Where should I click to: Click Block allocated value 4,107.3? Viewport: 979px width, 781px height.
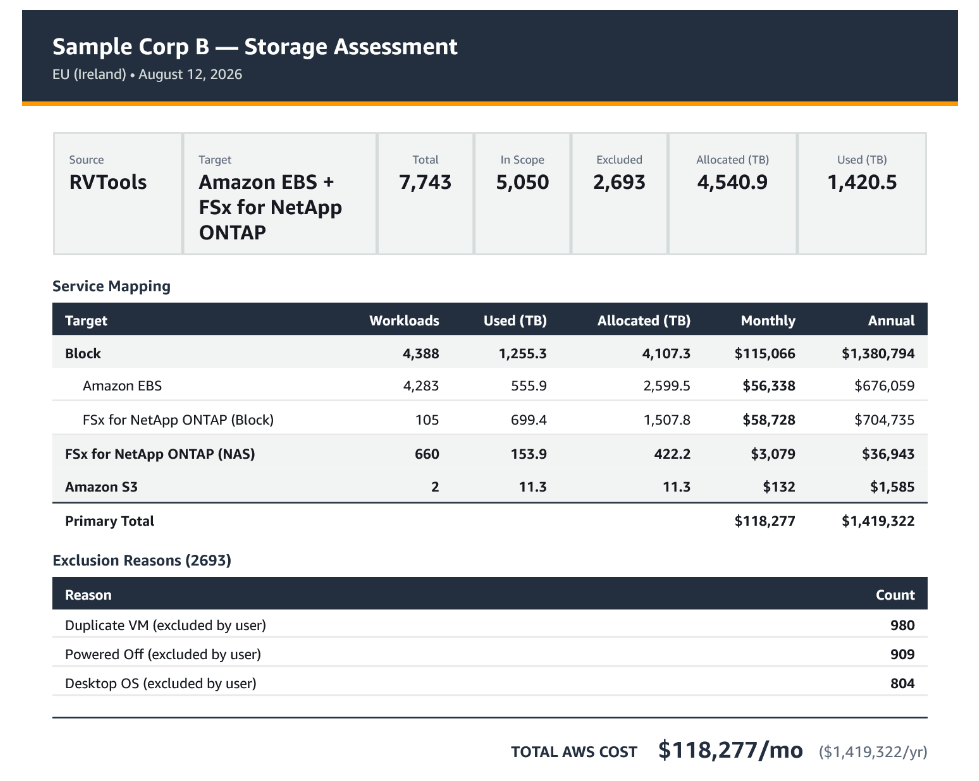(x=666, y=353)
